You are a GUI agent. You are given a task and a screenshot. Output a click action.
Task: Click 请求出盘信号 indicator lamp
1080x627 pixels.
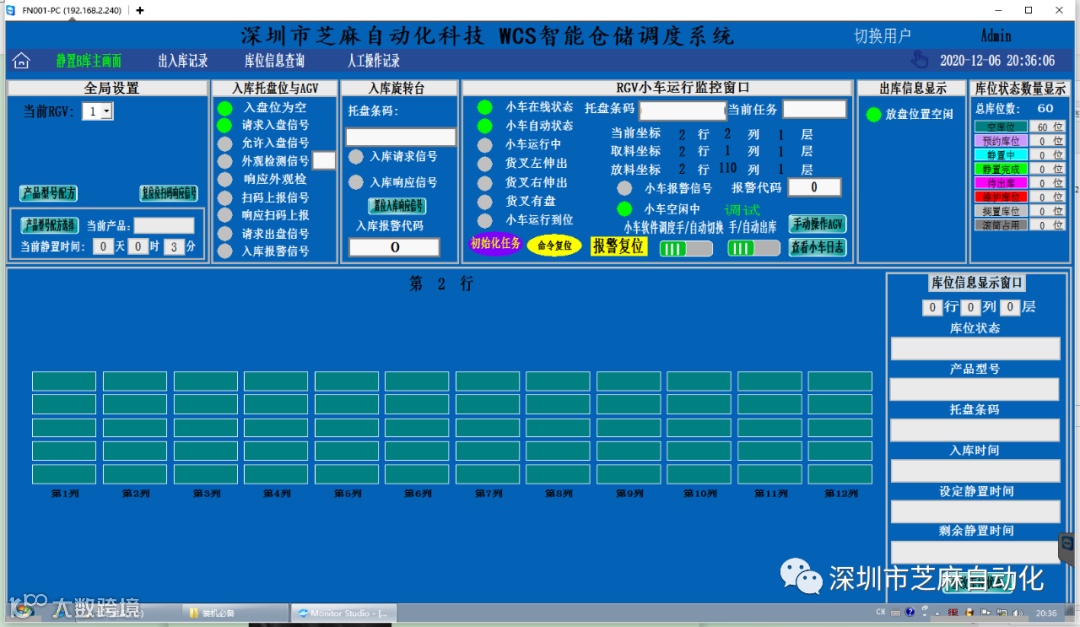coord(225,234)
